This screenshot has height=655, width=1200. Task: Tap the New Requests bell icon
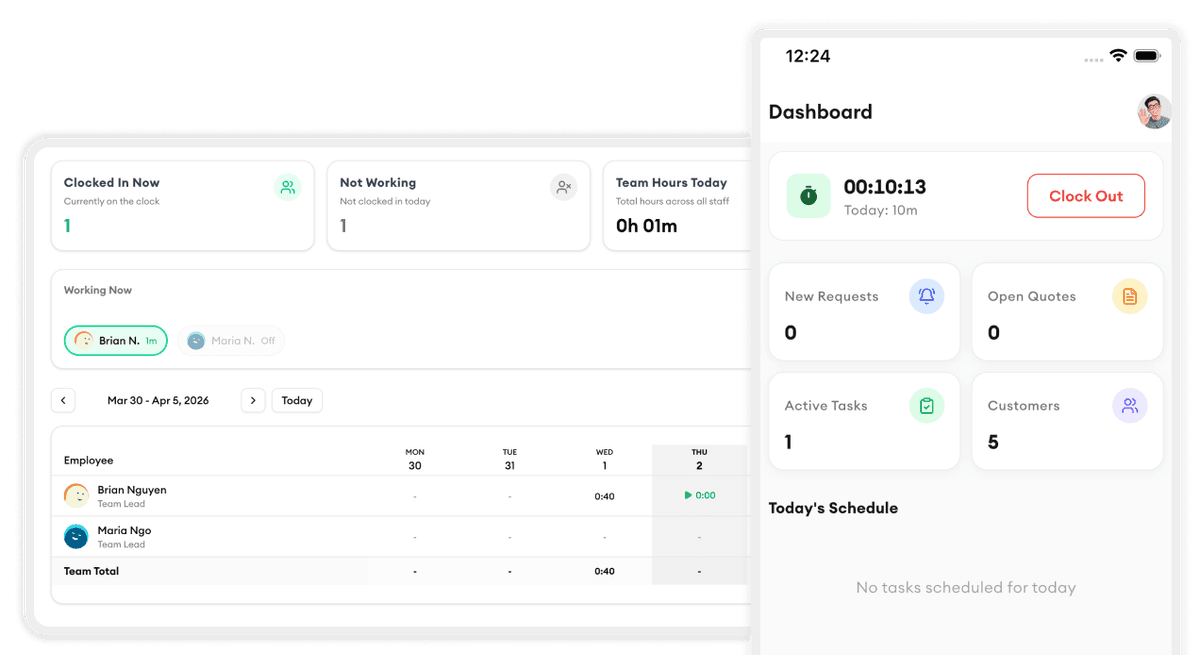(927, 296)
